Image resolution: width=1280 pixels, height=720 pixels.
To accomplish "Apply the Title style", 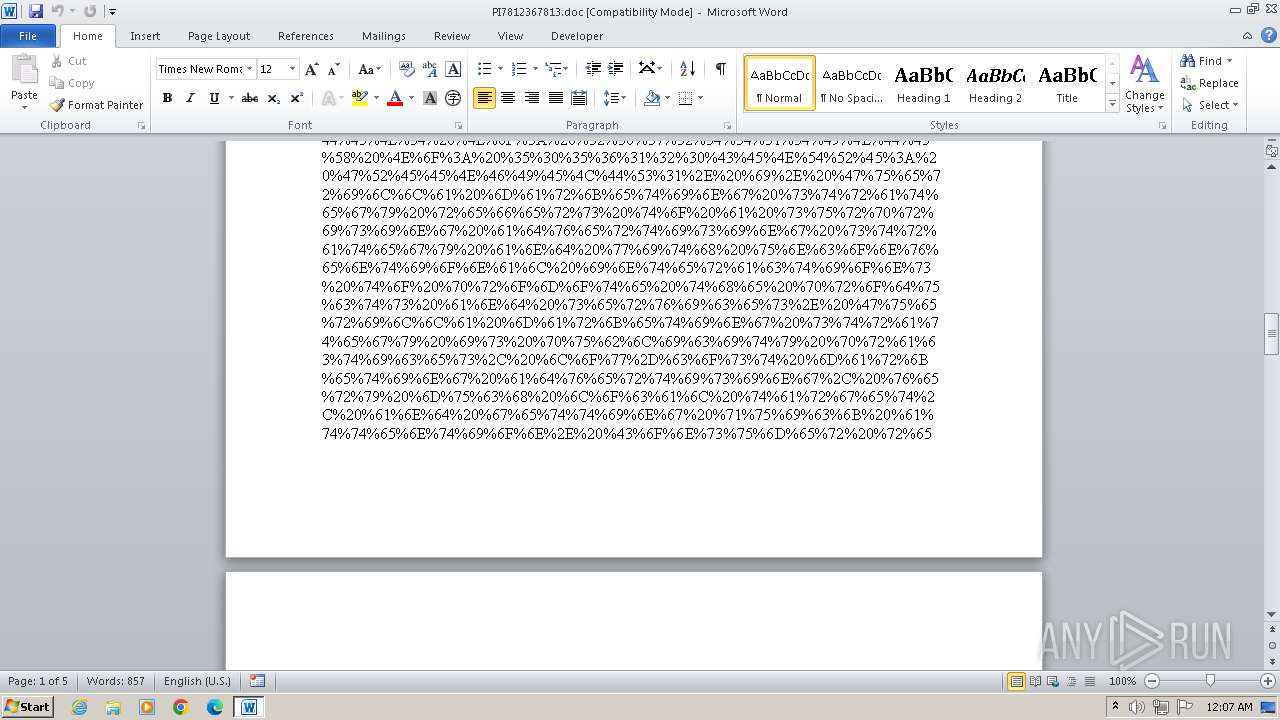I will (x=1067, y=83).
